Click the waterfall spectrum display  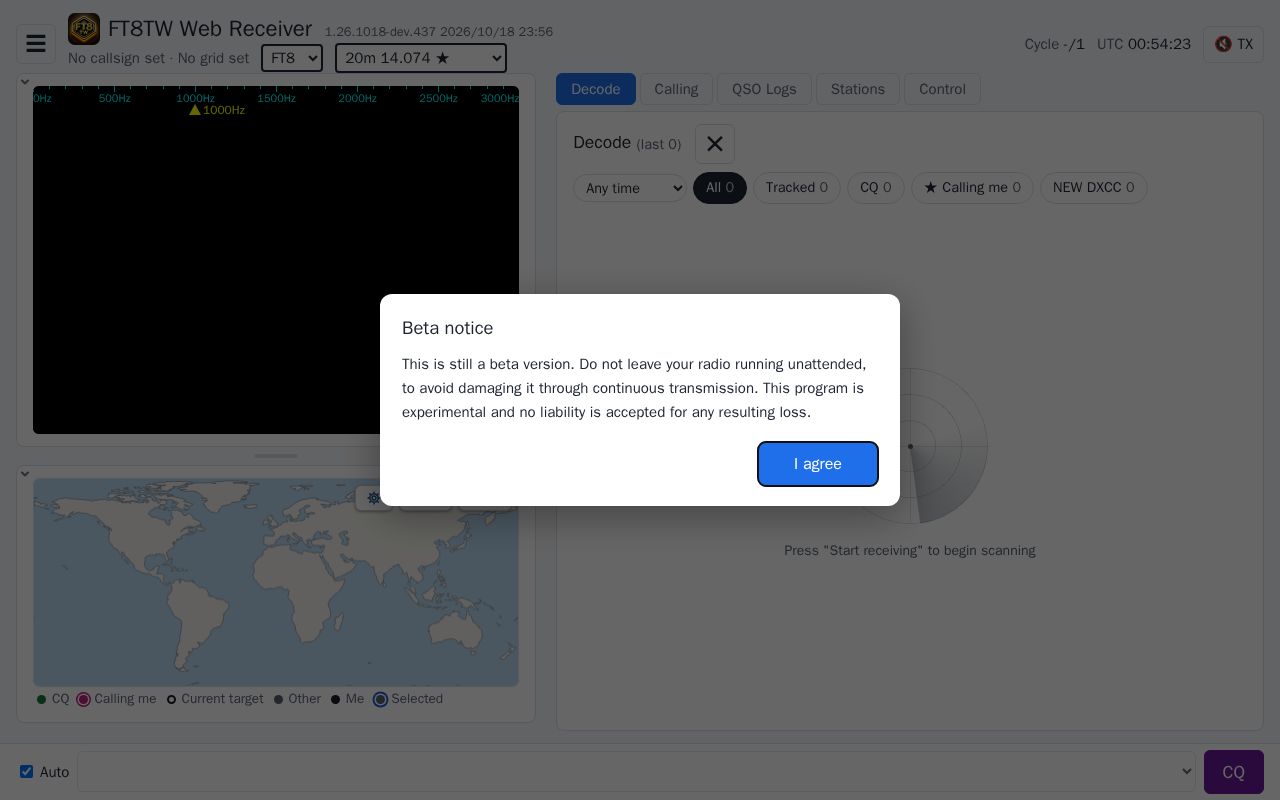pyautogui.click(x=276, y=260)
